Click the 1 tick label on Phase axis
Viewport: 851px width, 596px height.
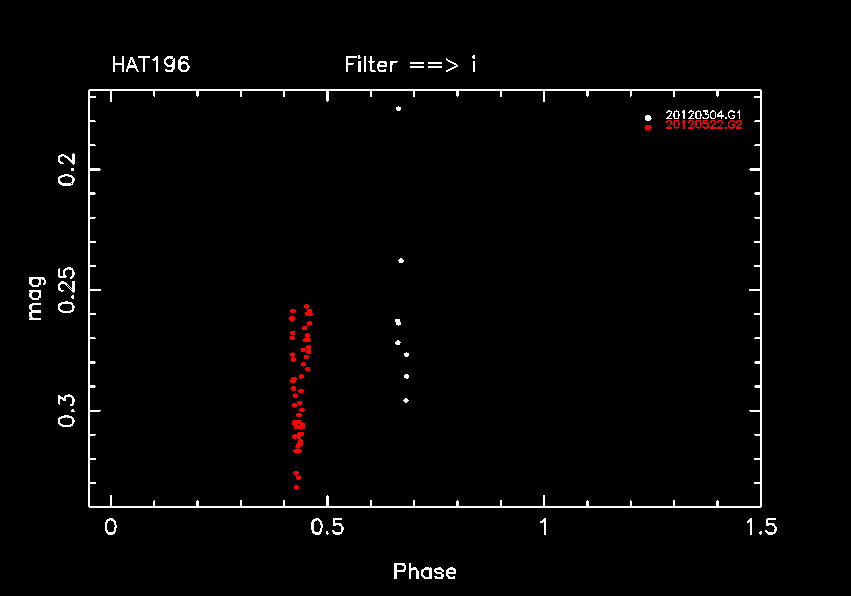tap(543, 526)
